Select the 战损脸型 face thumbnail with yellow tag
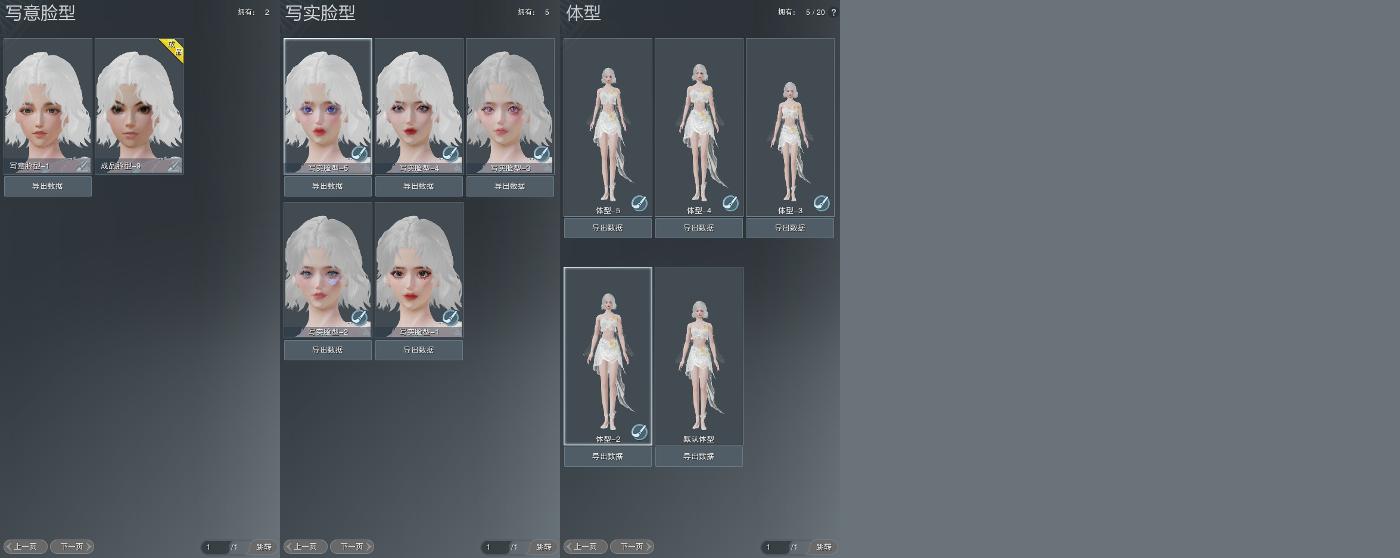Viewport: 1400px width, 558px height. pos(139,106)
